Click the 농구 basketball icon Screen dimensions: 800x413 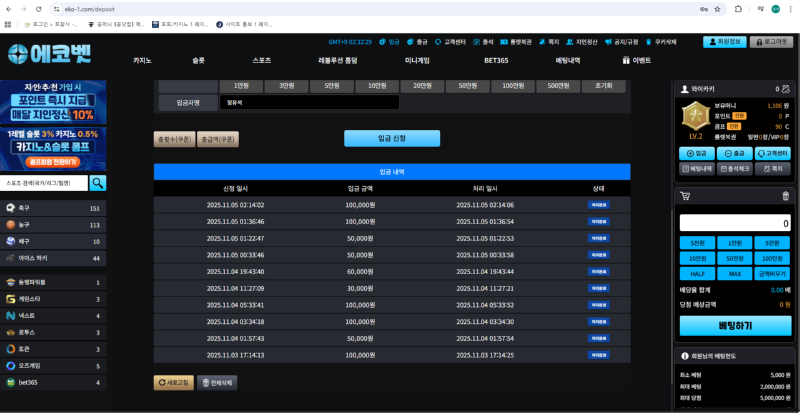coord(10,225)
